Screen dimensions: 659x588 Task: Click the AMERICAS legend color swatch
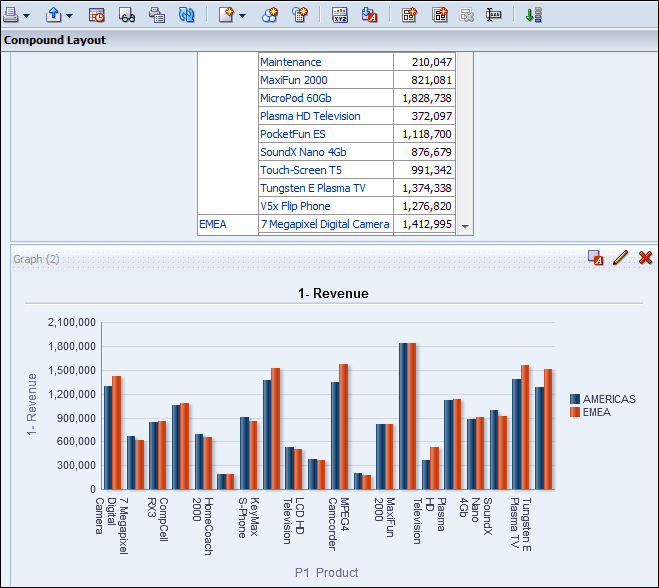(575, 399)
